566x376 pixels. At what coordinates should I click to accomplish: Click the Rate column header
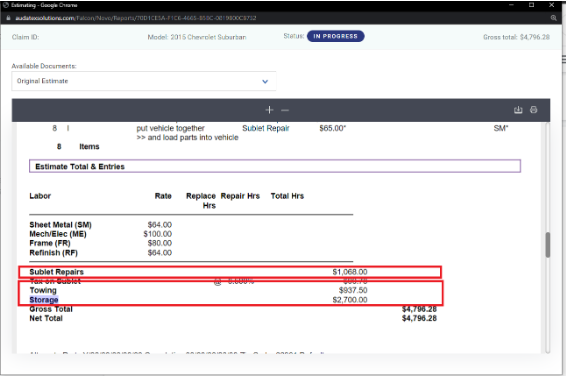pos(163,196)
